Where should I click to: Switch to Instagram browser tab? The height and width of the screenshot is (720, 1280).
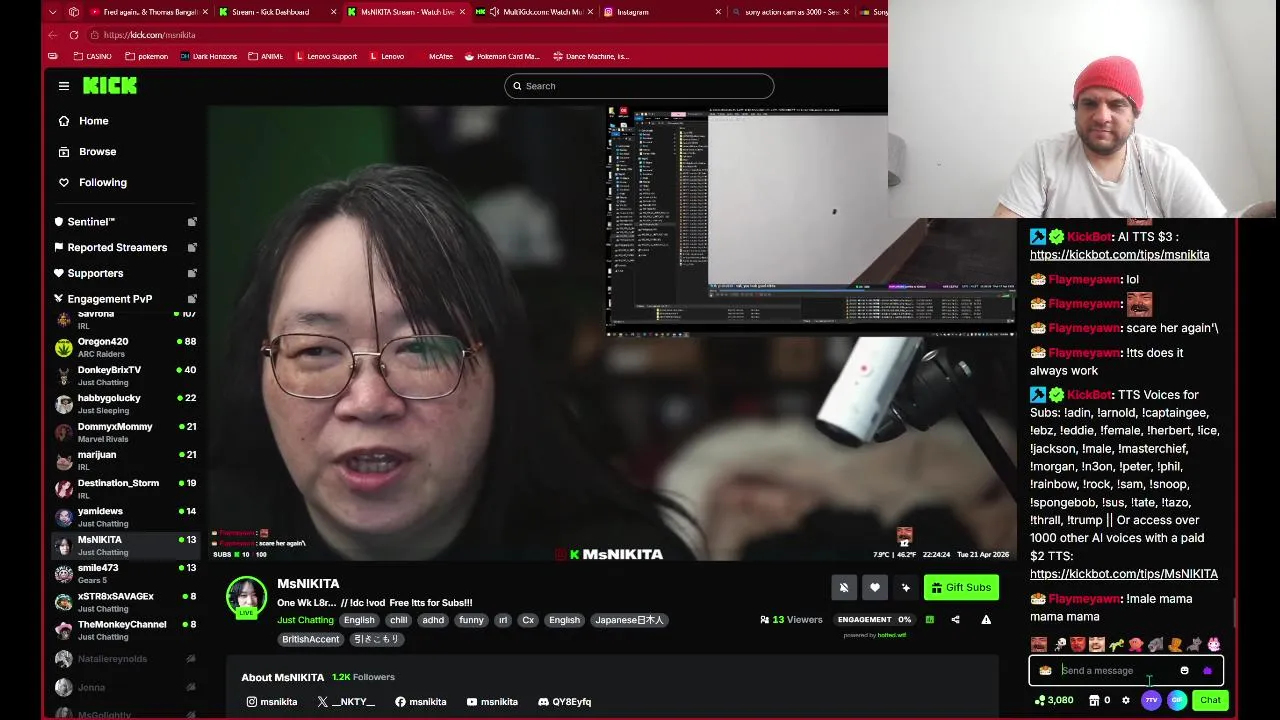[x=660, y=12]
